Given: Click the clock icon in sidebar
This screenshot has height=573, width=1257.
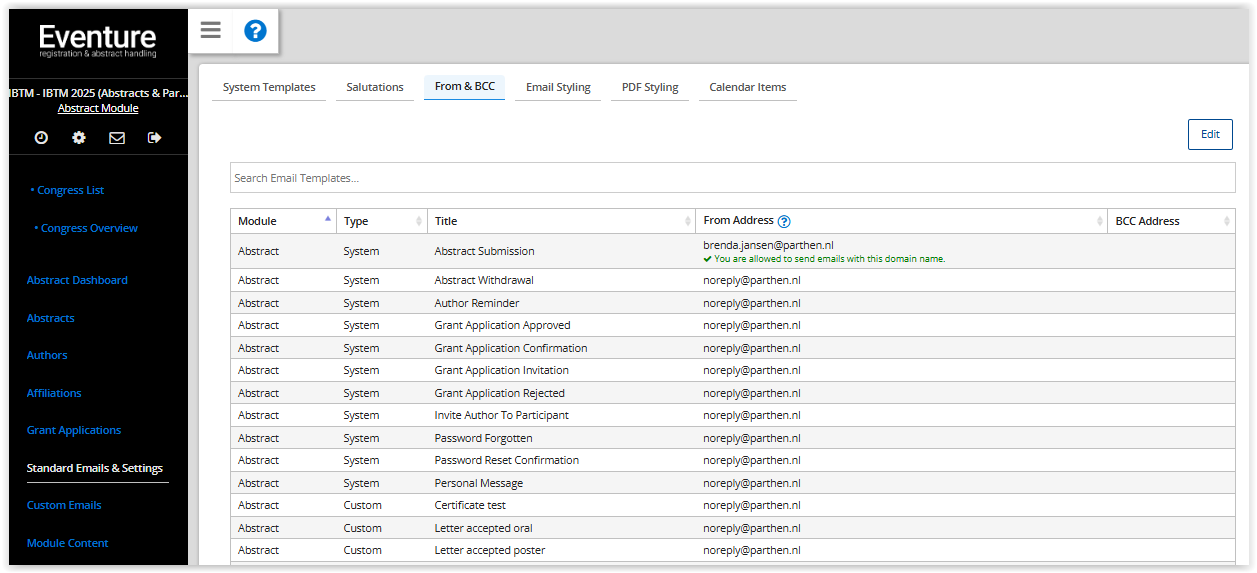Looking at the screenshot, I should point(41,138).
